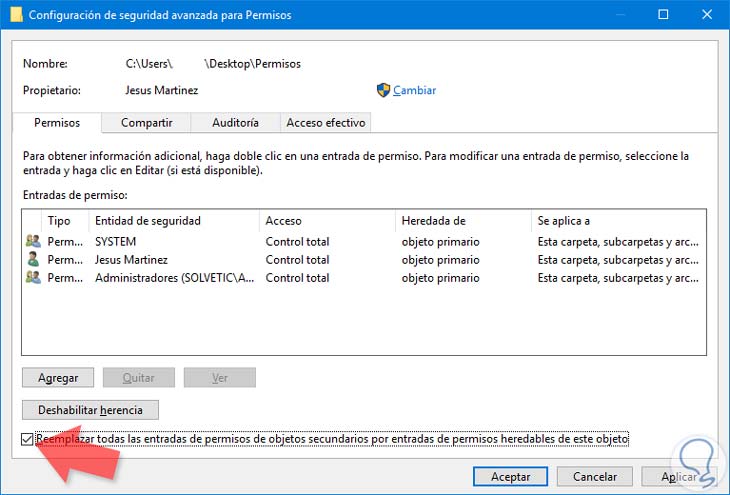
Task: Switch to the Compartir tab
Action: pos(146,123)
